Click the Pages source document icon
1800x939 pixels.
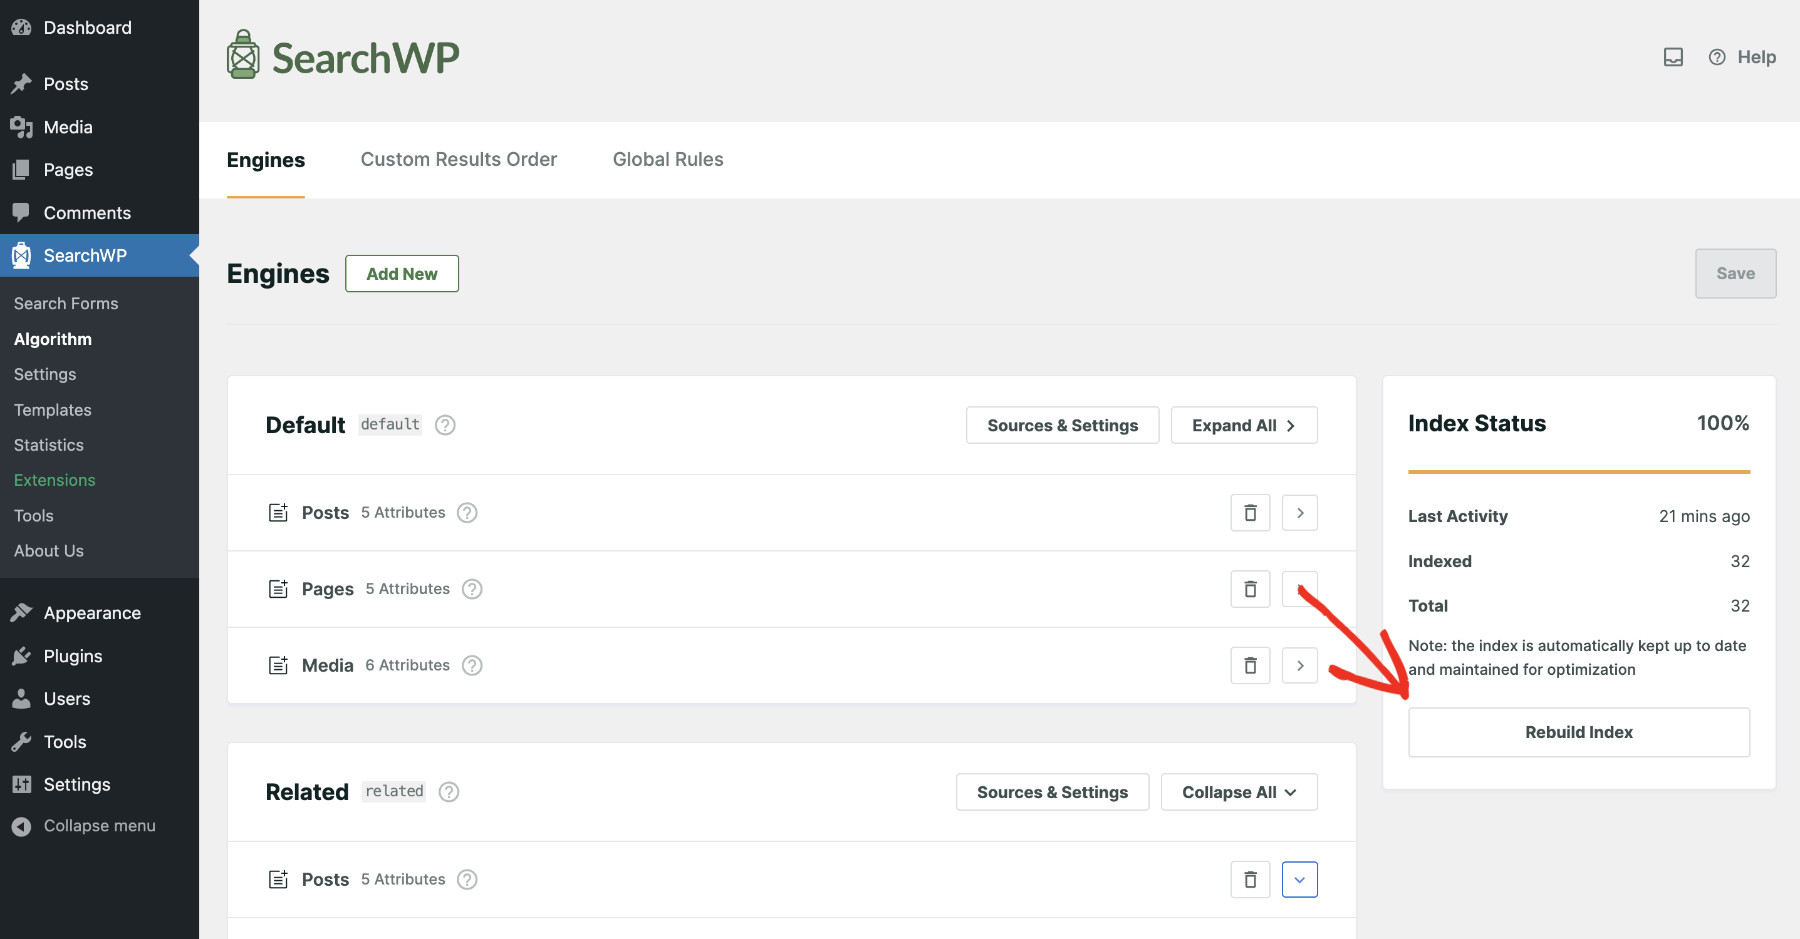tap(279, 589)
